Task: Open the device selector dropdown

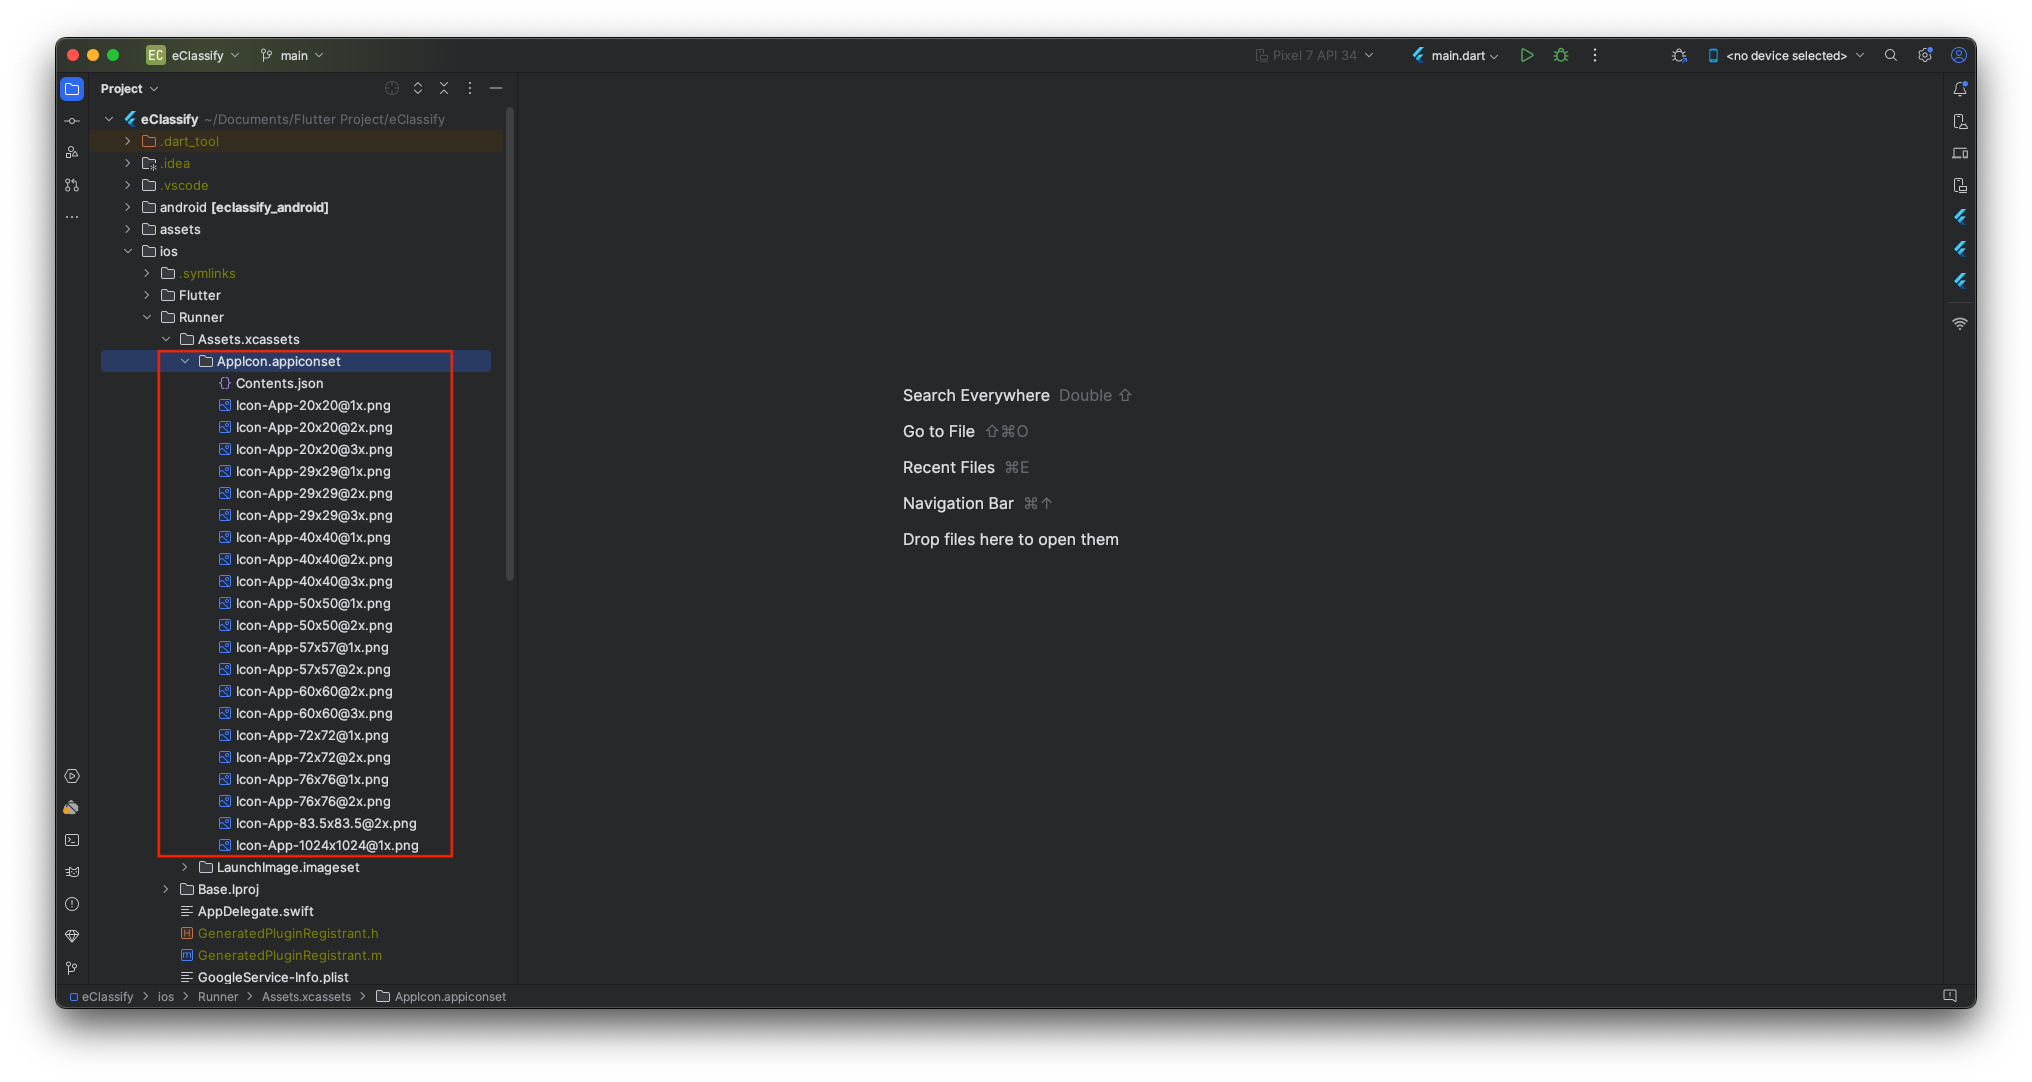Action: 1786,55
